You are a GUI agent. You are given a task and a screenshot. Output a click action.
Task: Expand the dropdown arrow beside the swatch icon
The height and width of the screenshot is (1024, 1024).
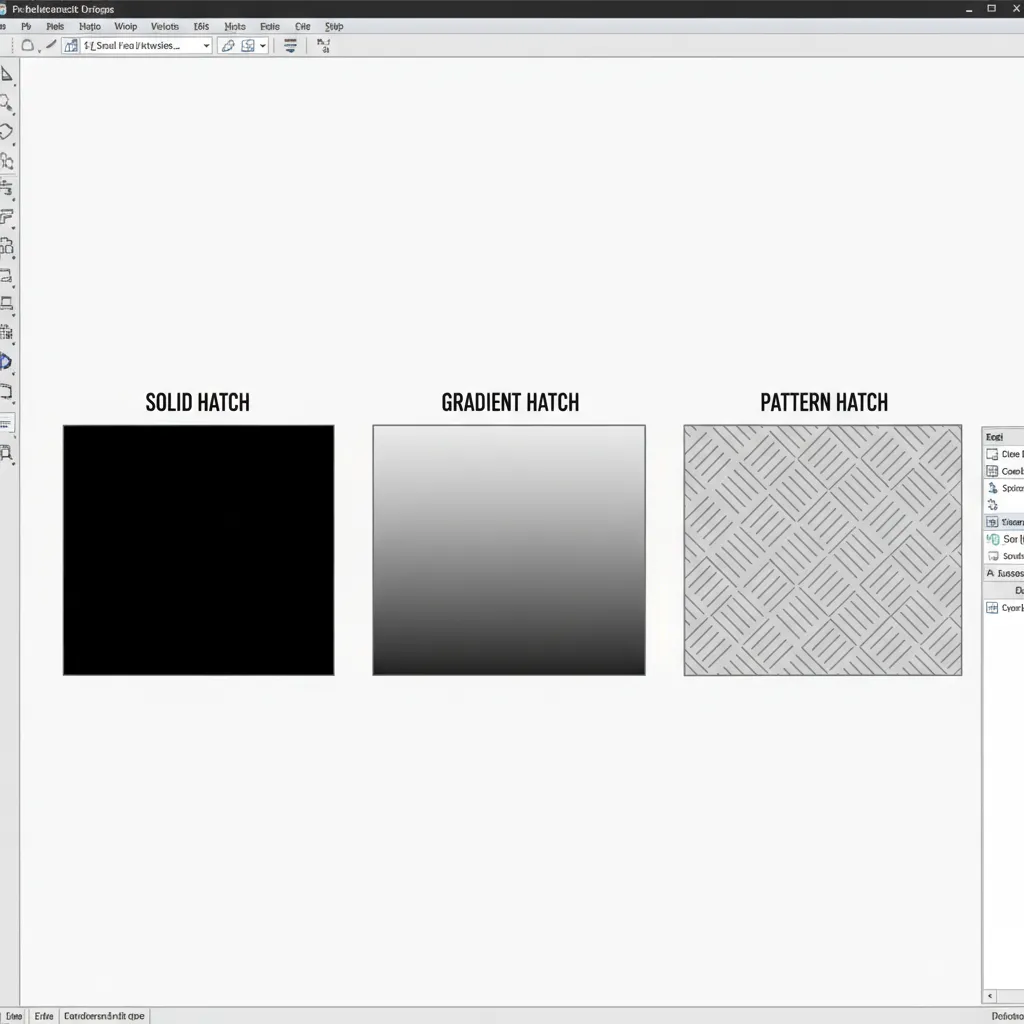click(x=261, y=45)
